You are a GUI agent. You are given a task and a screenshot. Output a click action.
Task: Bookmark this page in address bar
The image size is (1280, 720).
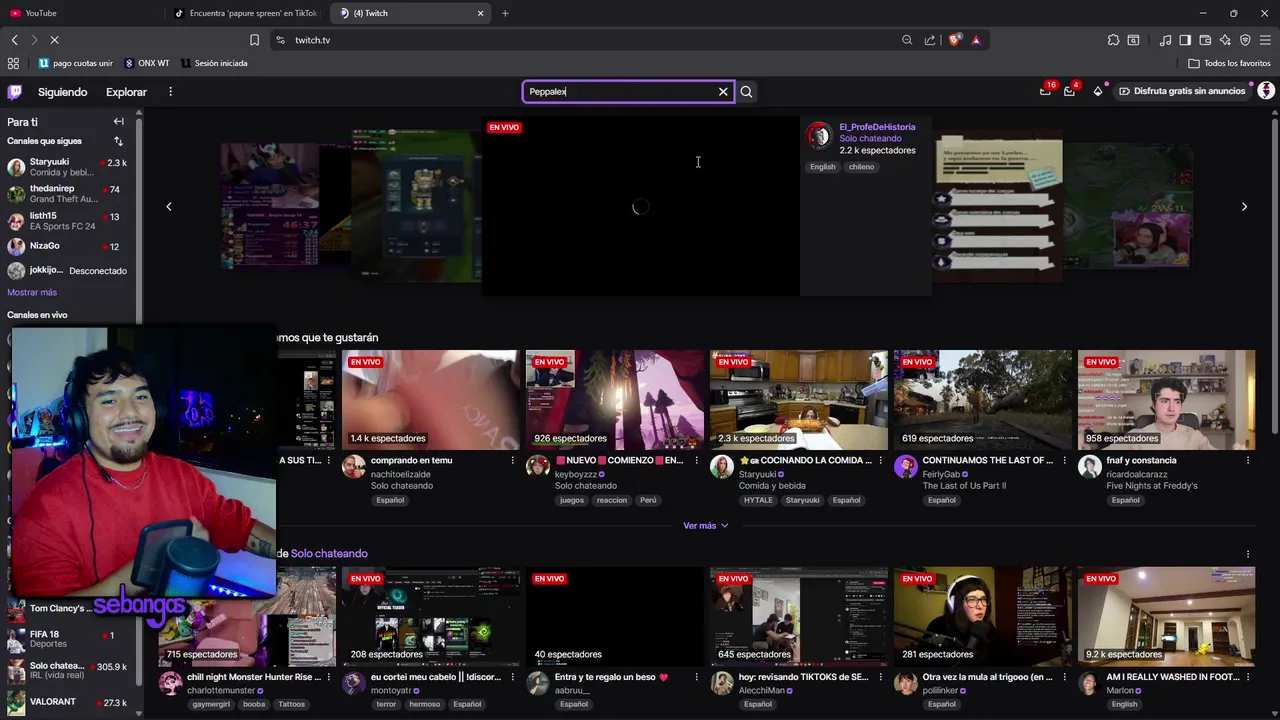pyautogui.click(x=254, y=40)
